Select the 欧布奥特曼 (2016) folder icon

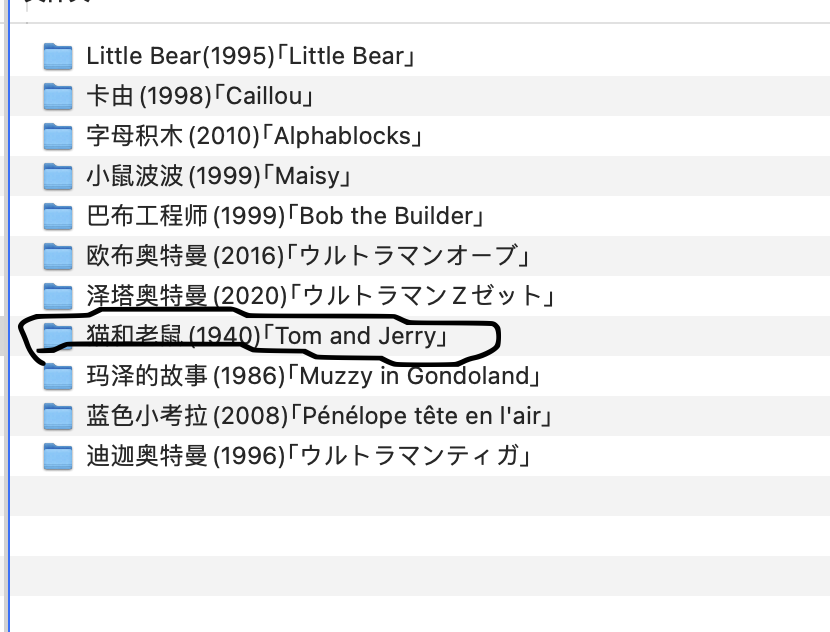59,256
